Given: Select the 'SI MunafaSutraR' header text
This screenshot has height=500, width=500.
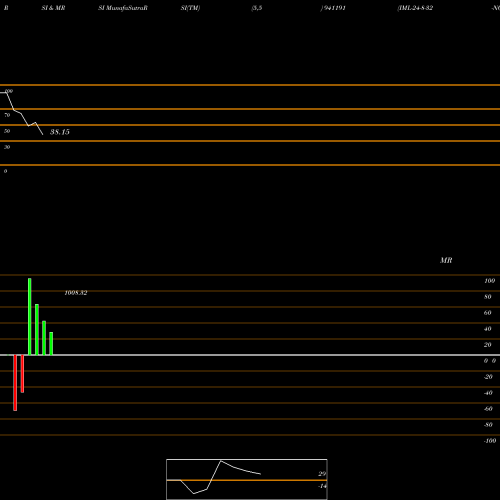Looking at the screenshot, I should [x=123, y=8].
